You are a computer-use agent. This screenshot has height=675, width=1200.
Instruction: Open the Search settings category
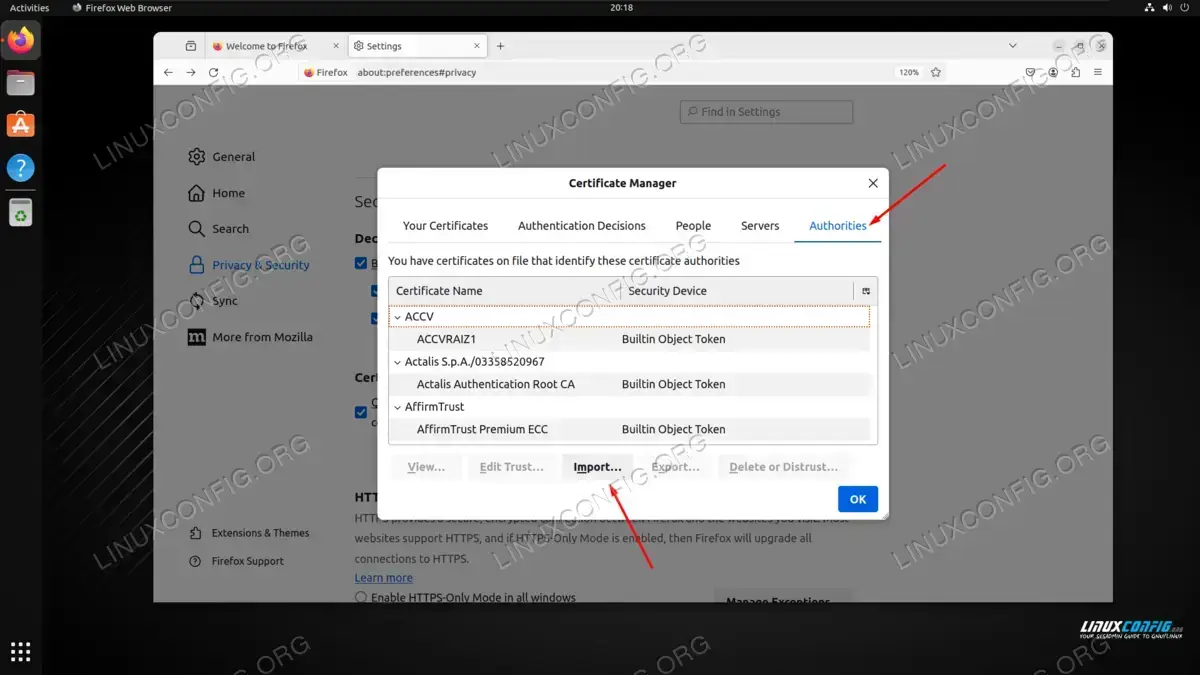pyautogui.click(x=219, y=229)
